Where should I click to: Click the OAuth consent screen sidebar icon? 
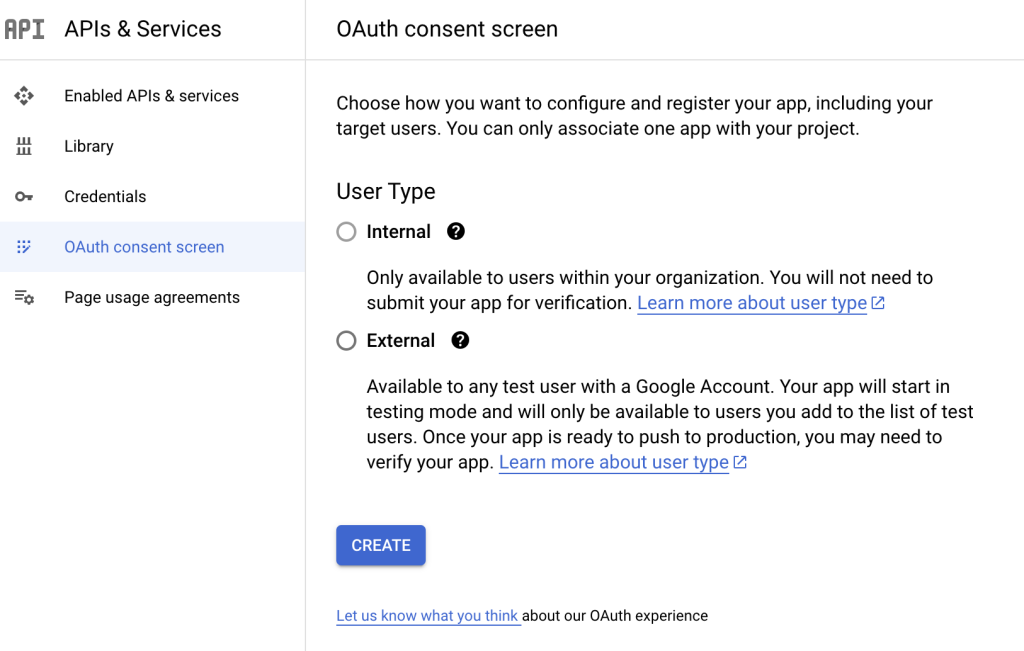[x=24, y=247]
